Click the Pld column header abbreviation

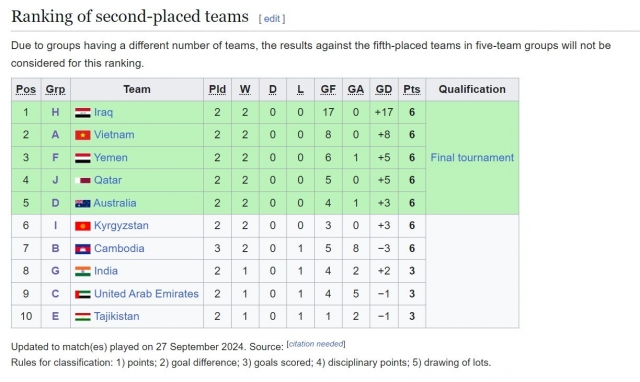(x=217, y=89)
